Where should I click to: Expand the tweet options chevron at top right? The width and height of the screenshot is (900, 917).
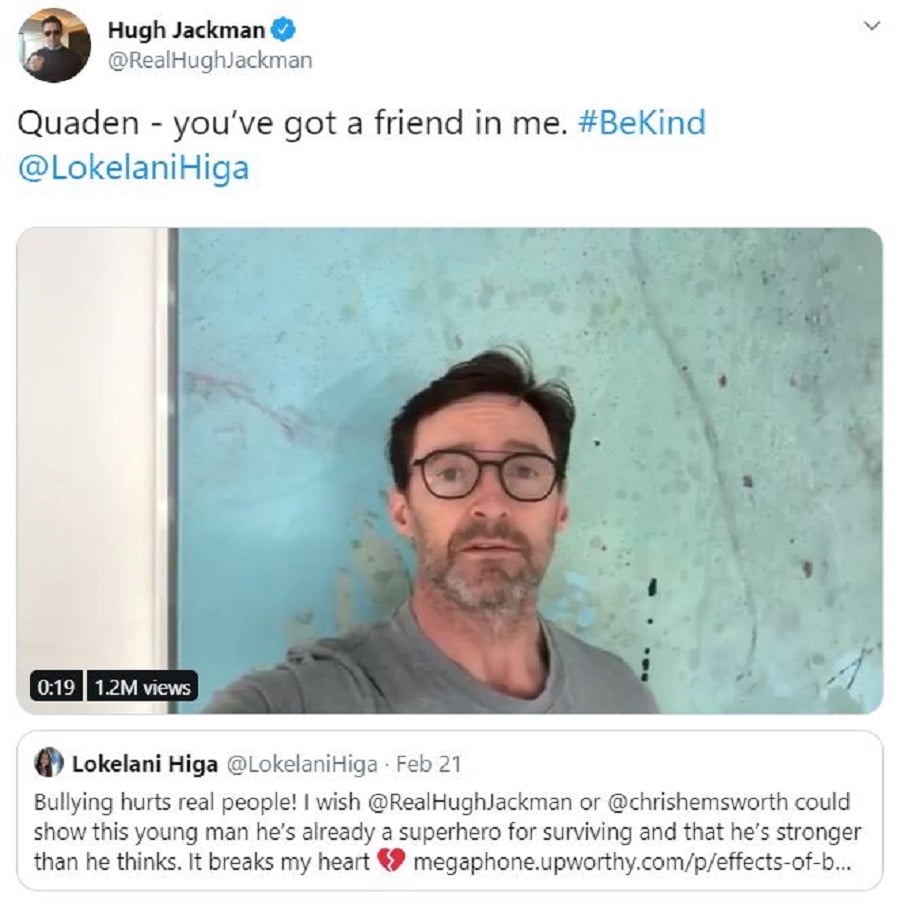click(872, 26)
